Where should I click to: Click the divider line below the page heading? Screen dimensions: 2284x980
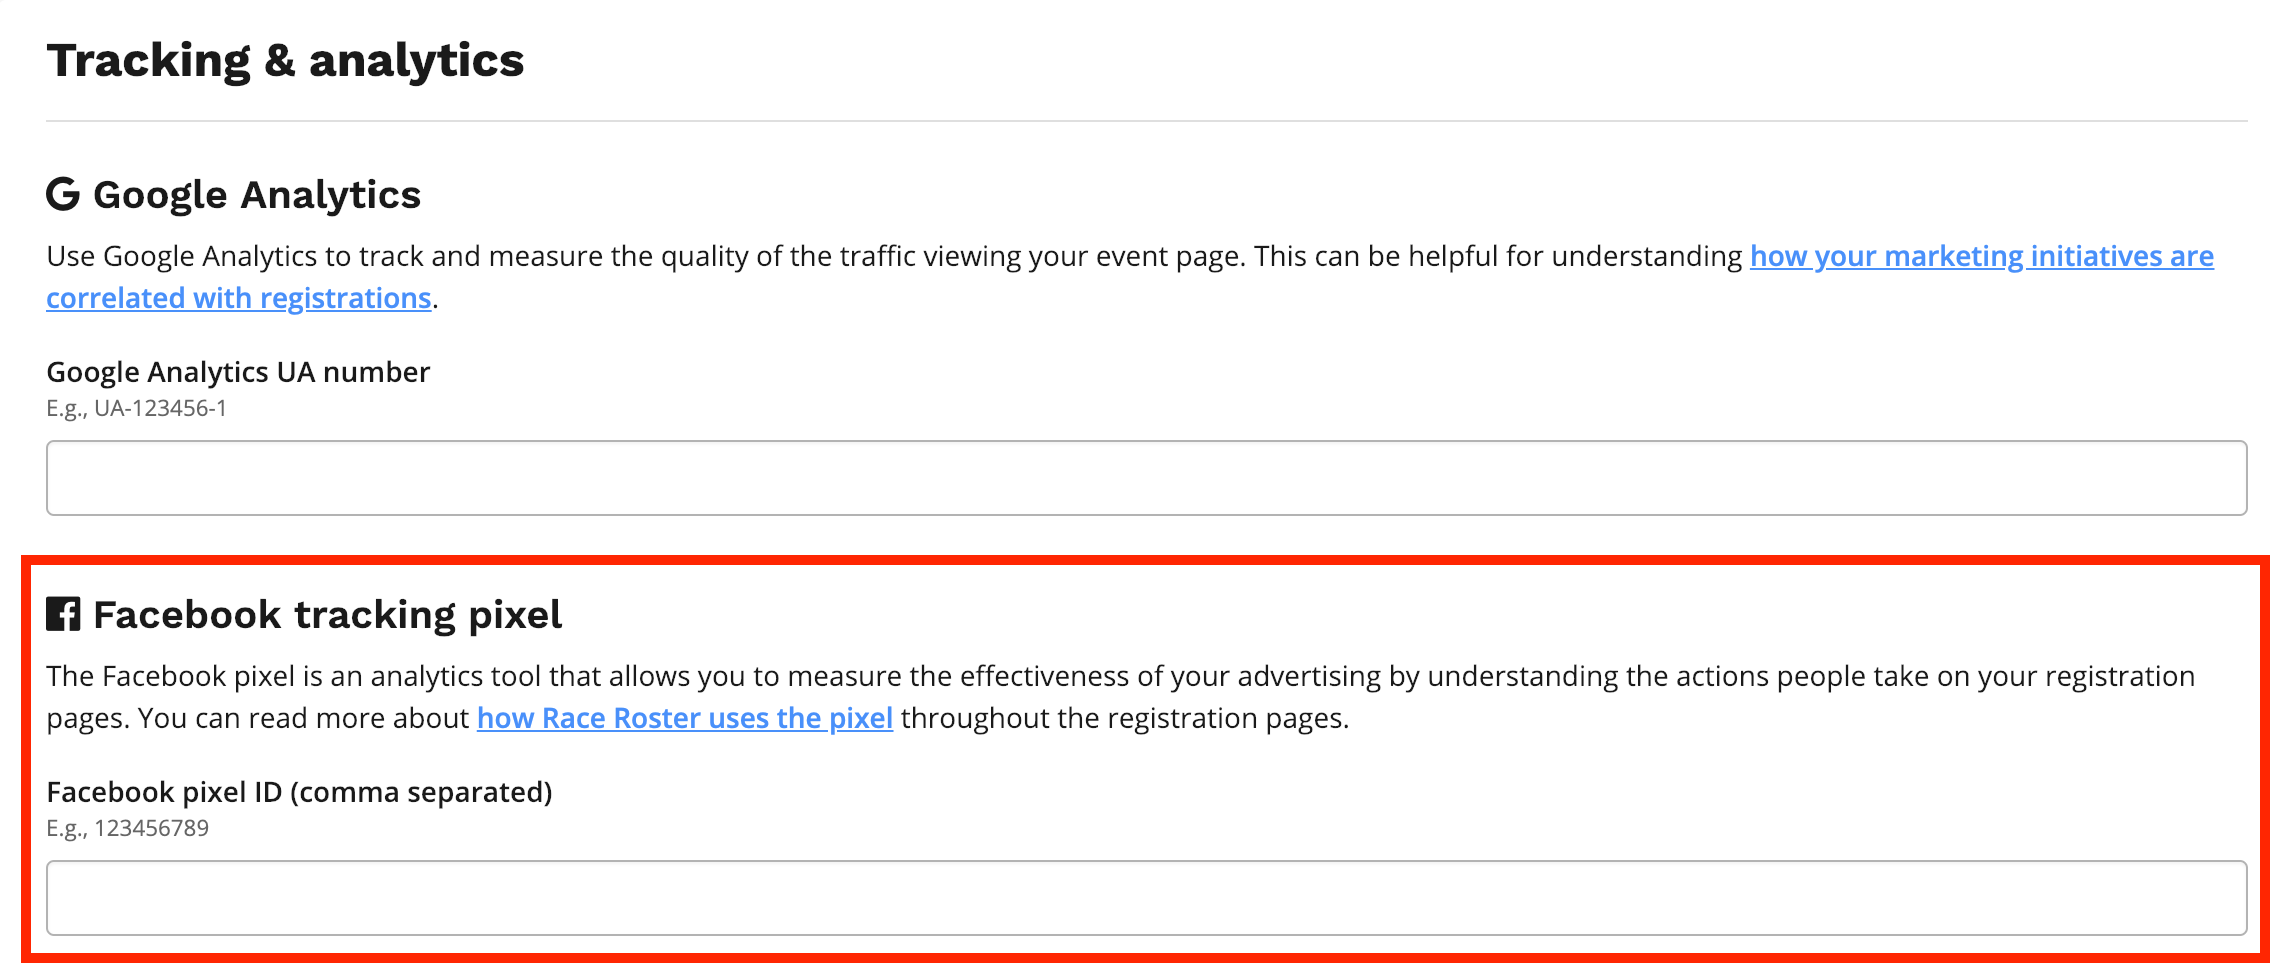pyautogui.click(x=1146, y=121)
